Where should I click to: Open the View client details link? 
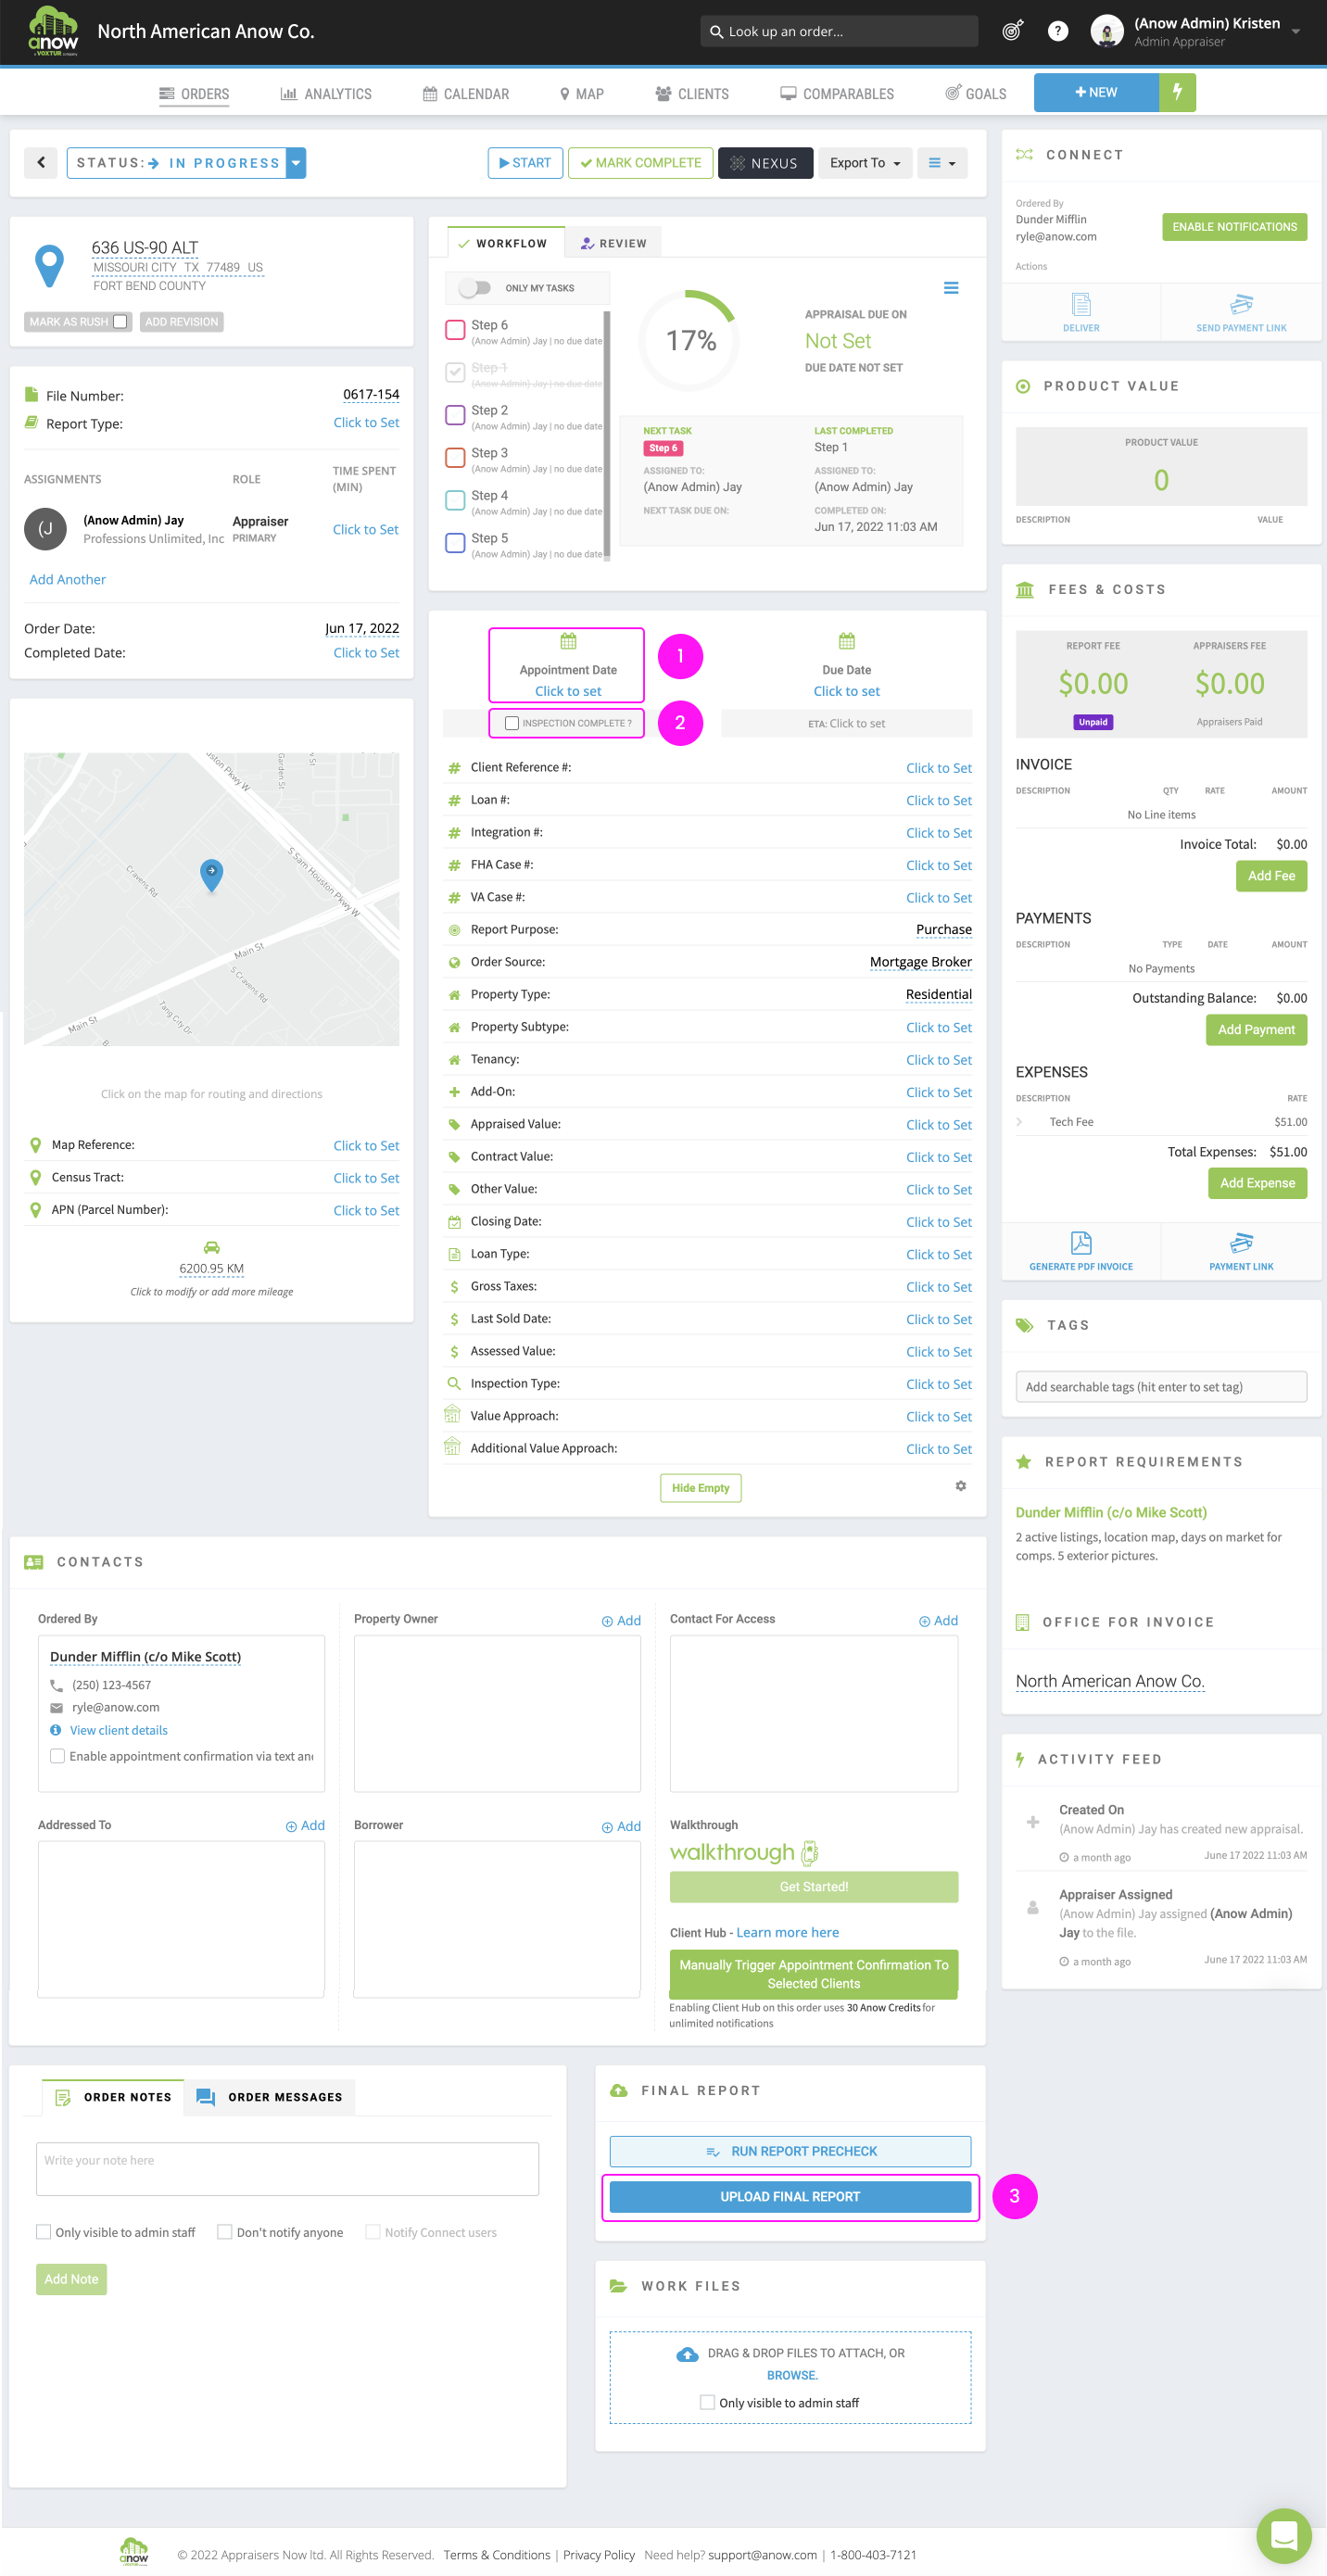click(118, 1730)
